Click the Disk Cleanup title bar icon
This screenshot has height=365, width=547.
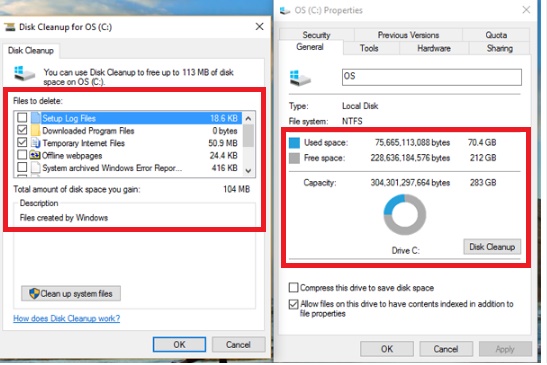pos(10,27)
